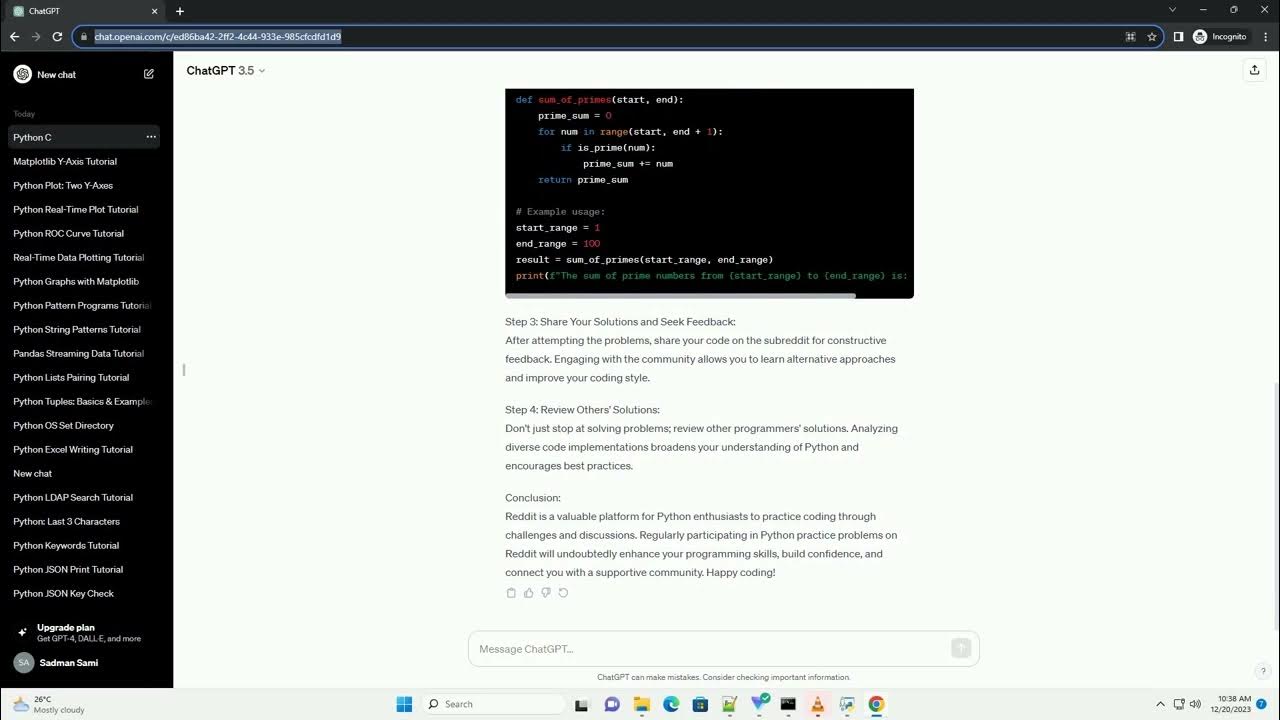Open Google Chrome from the taskbar

click(876, 704)
